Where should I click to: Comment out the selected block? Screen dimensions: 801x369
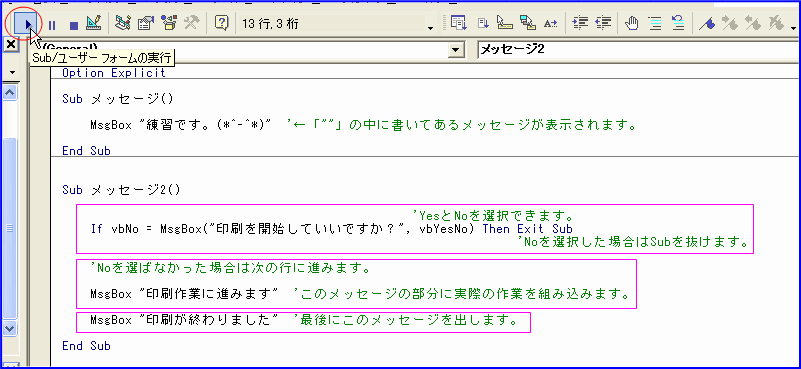pos(655,24)
